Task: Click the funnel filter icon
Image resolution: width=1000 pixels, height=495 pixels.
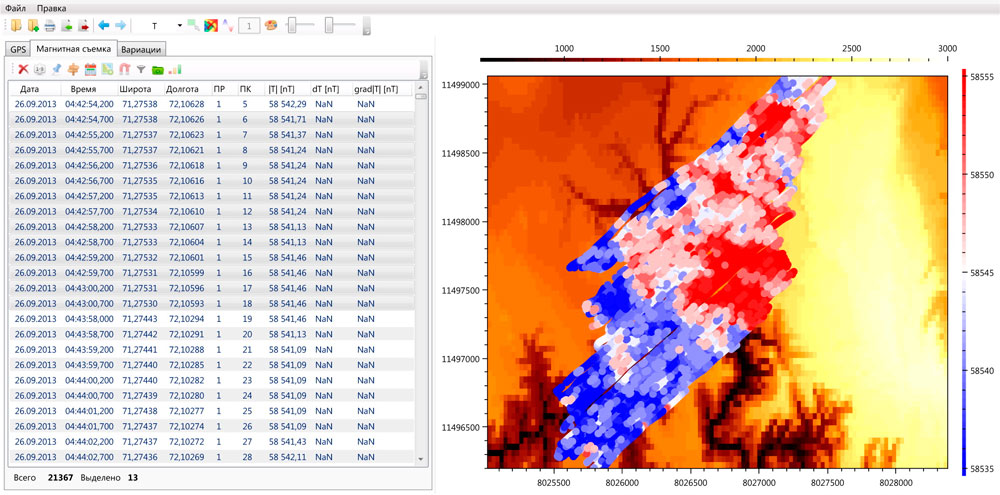Action: (x=141, y=69)
